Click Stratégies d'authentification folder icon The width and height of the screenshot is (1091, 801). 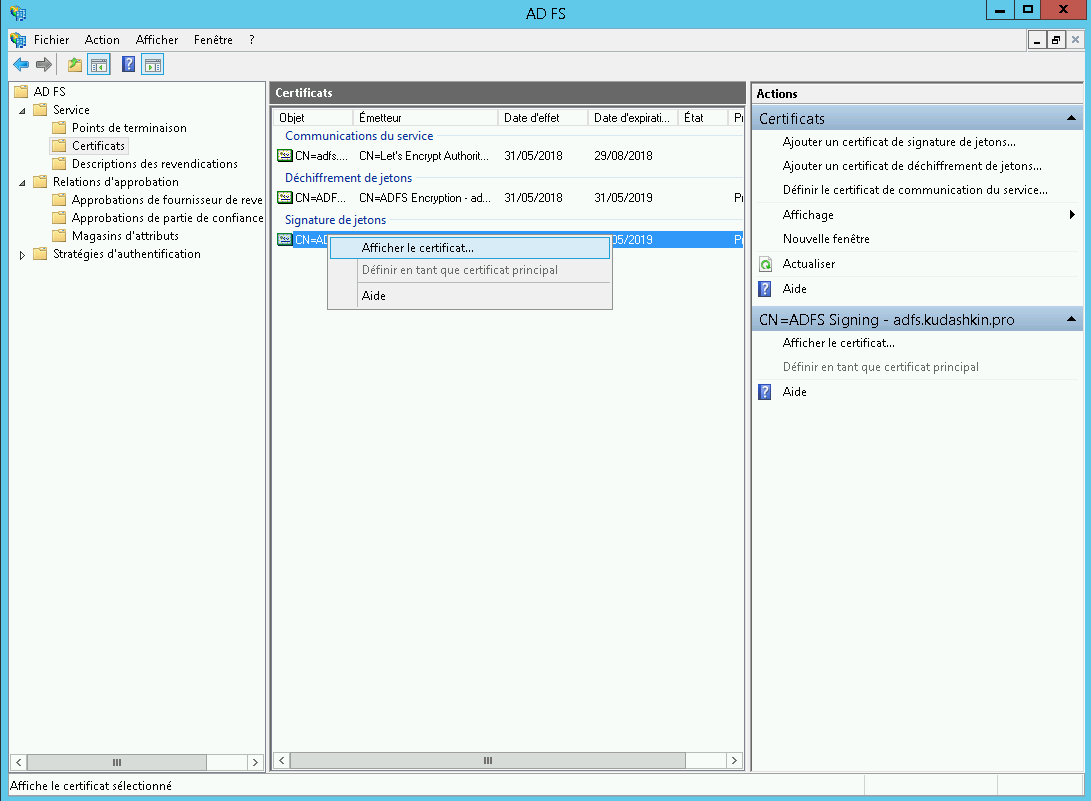[40, 254]
